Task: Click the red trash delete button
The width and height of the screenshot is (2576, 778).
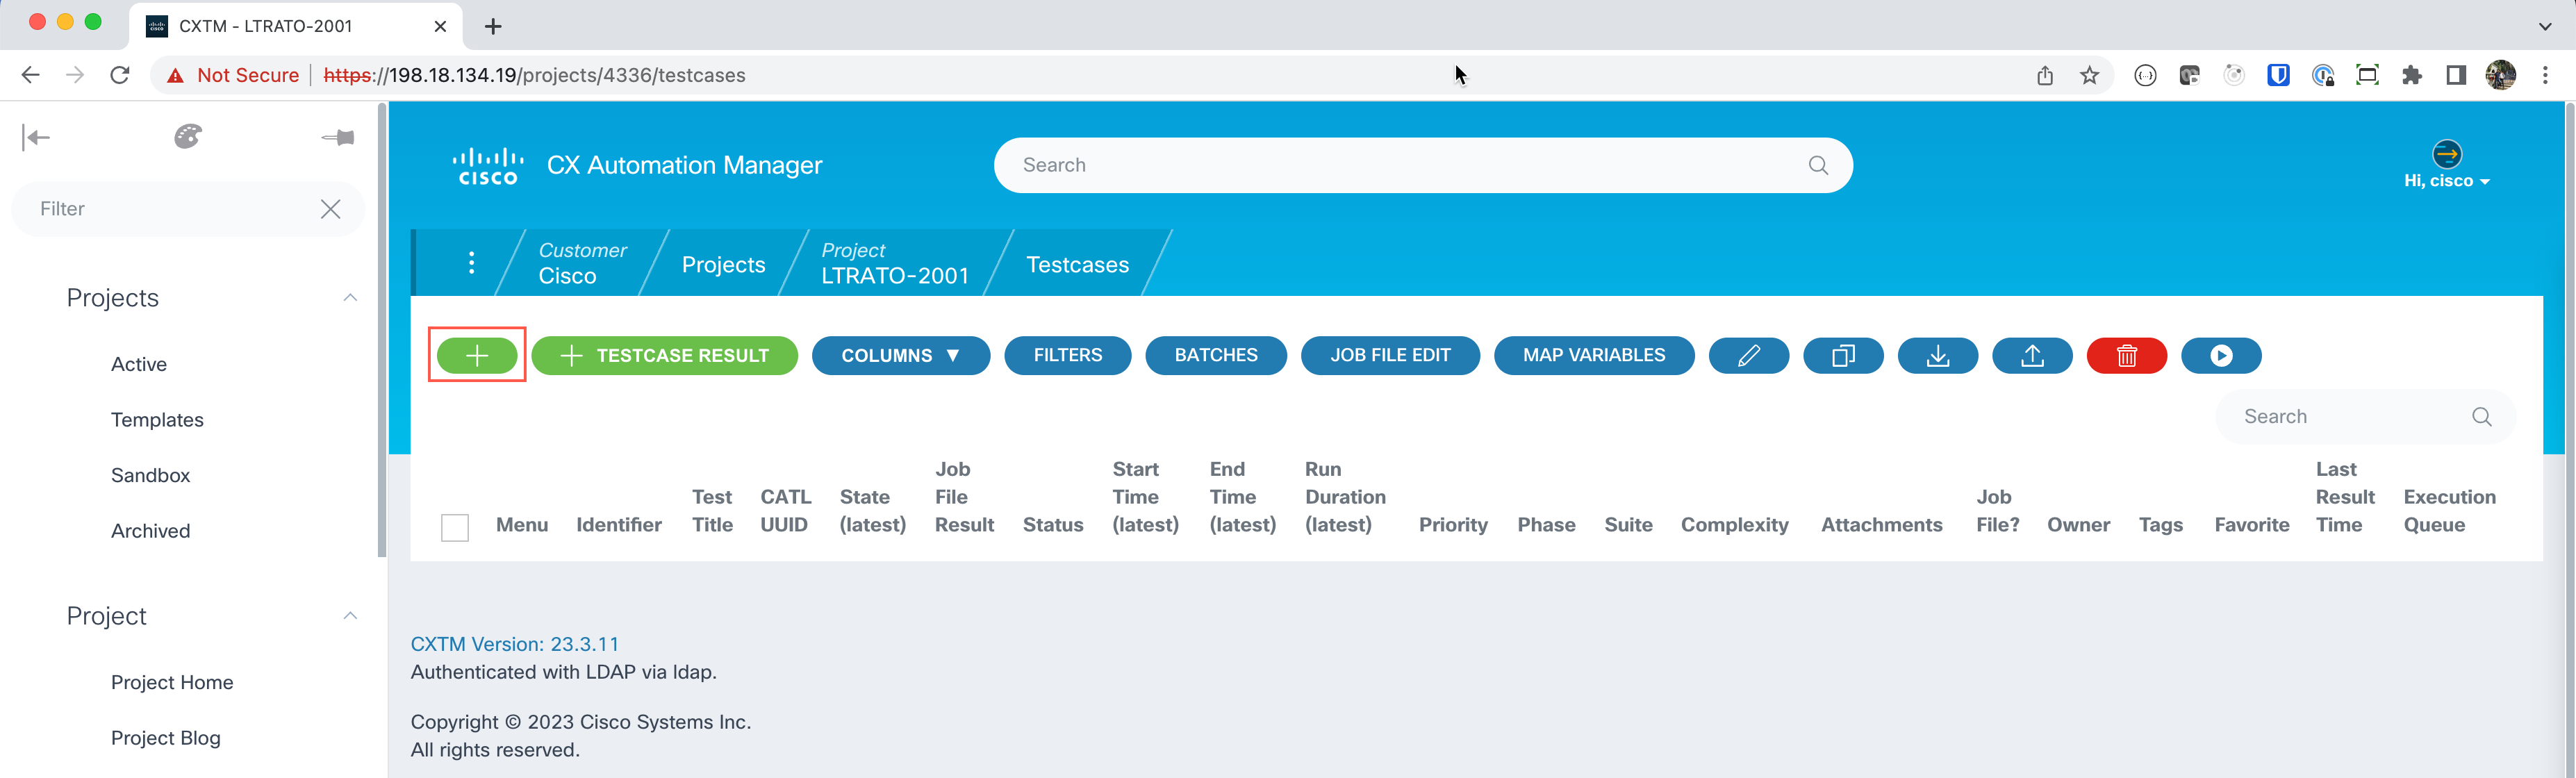Action: (x=2126, y=355)
